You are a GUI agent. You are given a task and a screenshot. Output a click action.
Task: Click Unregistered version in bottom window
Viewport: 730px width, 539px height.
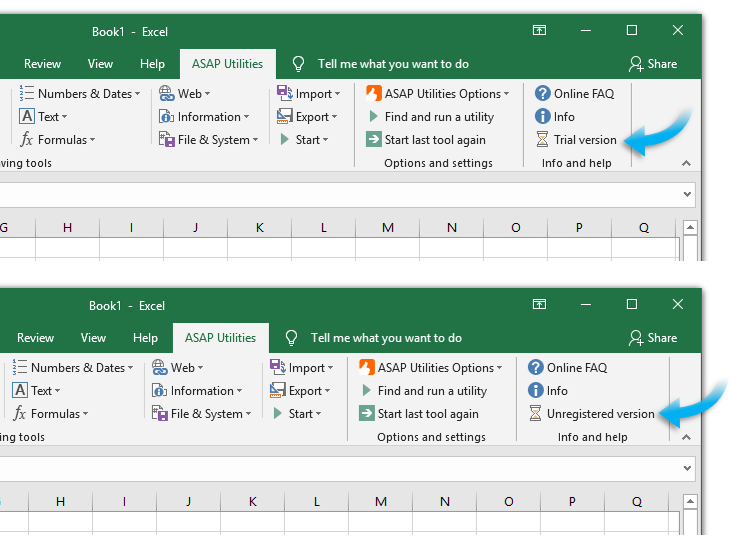[x=591, y=413]
